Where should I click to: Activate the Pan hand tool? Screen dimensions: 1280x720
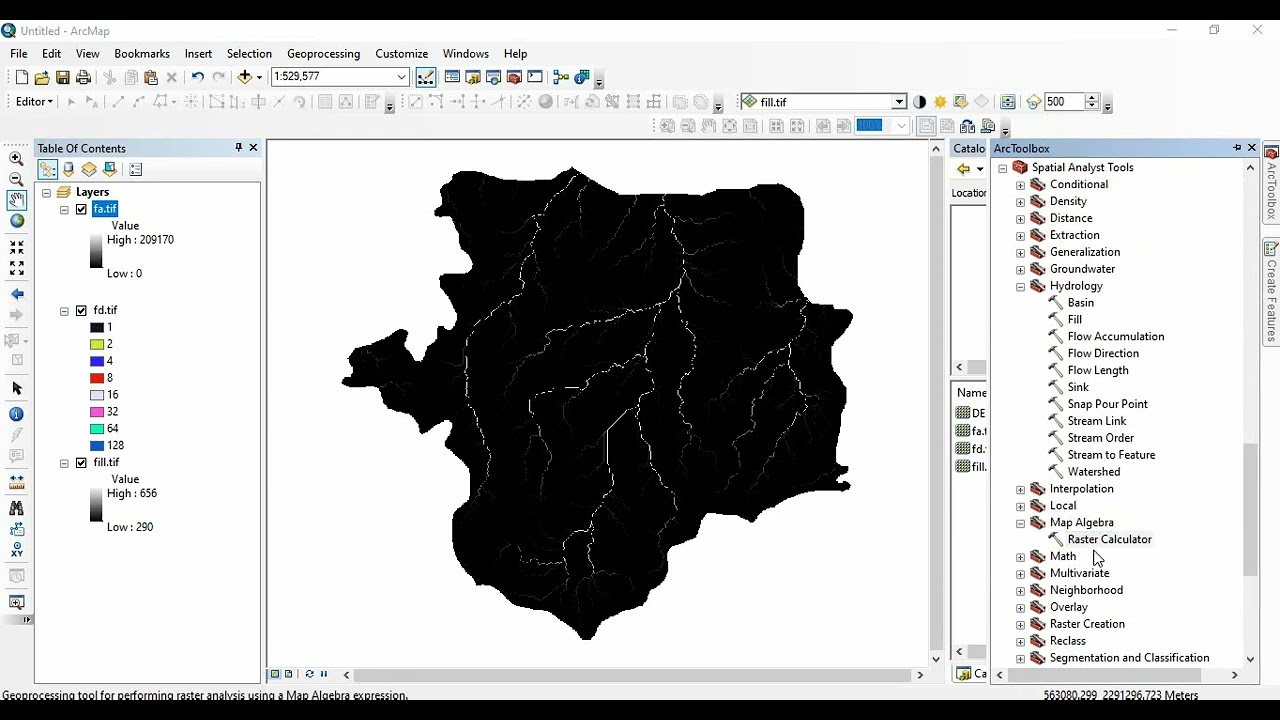(16, 200)
